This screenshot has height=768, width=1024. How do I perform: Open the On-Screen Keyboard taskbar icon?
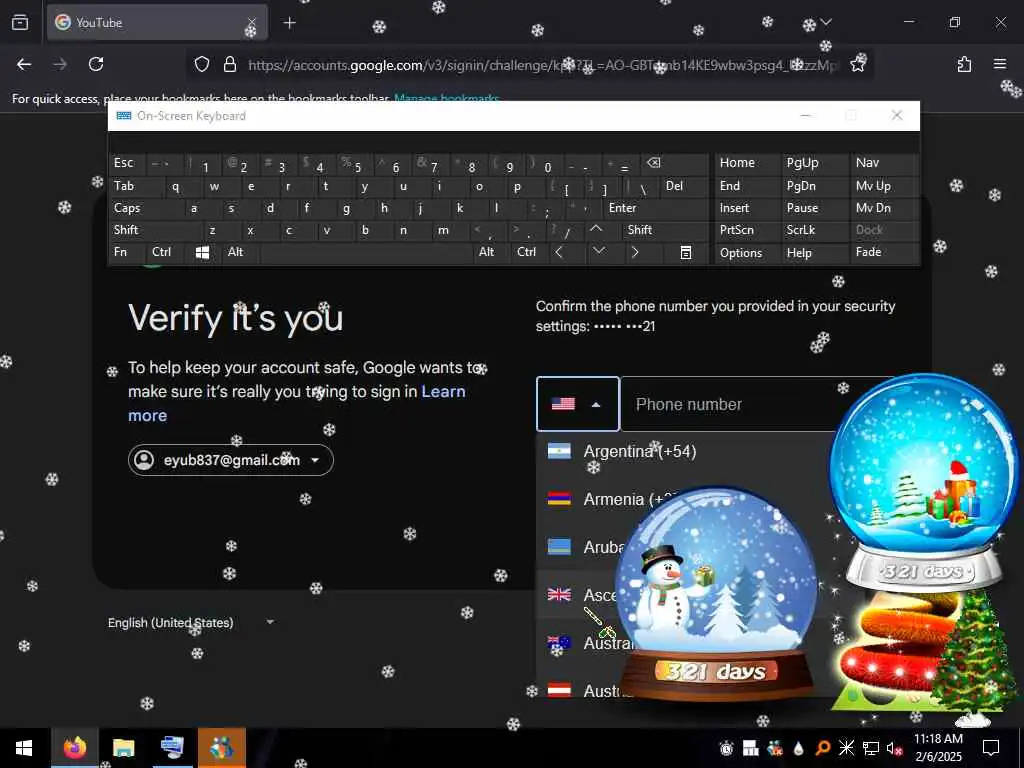coord(172,748)
